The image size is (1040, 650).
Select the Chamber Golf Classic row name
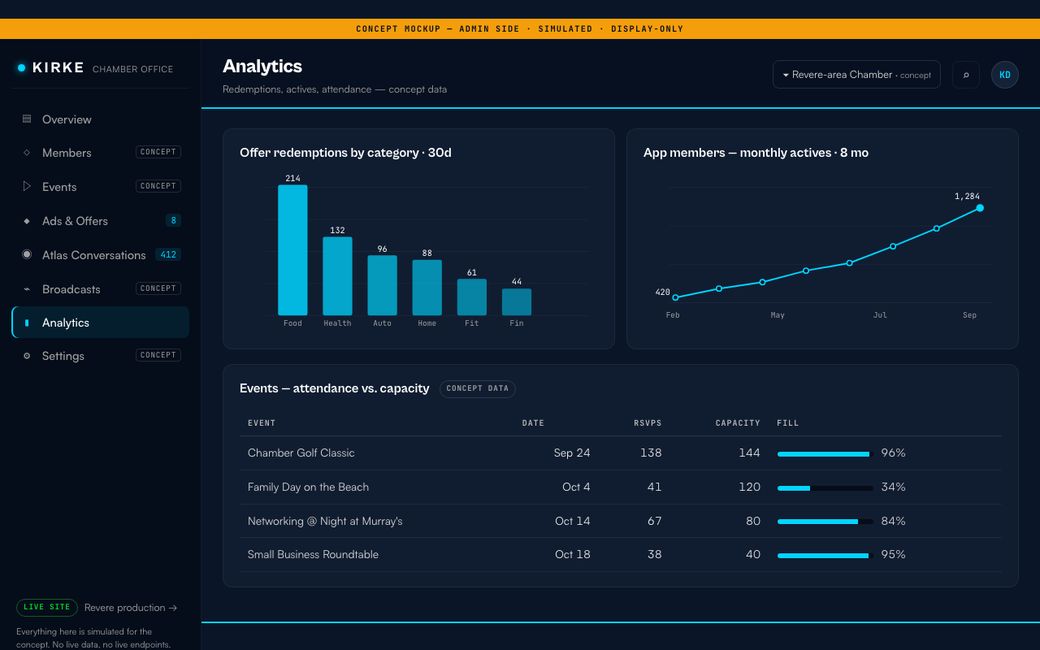click(x=301, y=453)
